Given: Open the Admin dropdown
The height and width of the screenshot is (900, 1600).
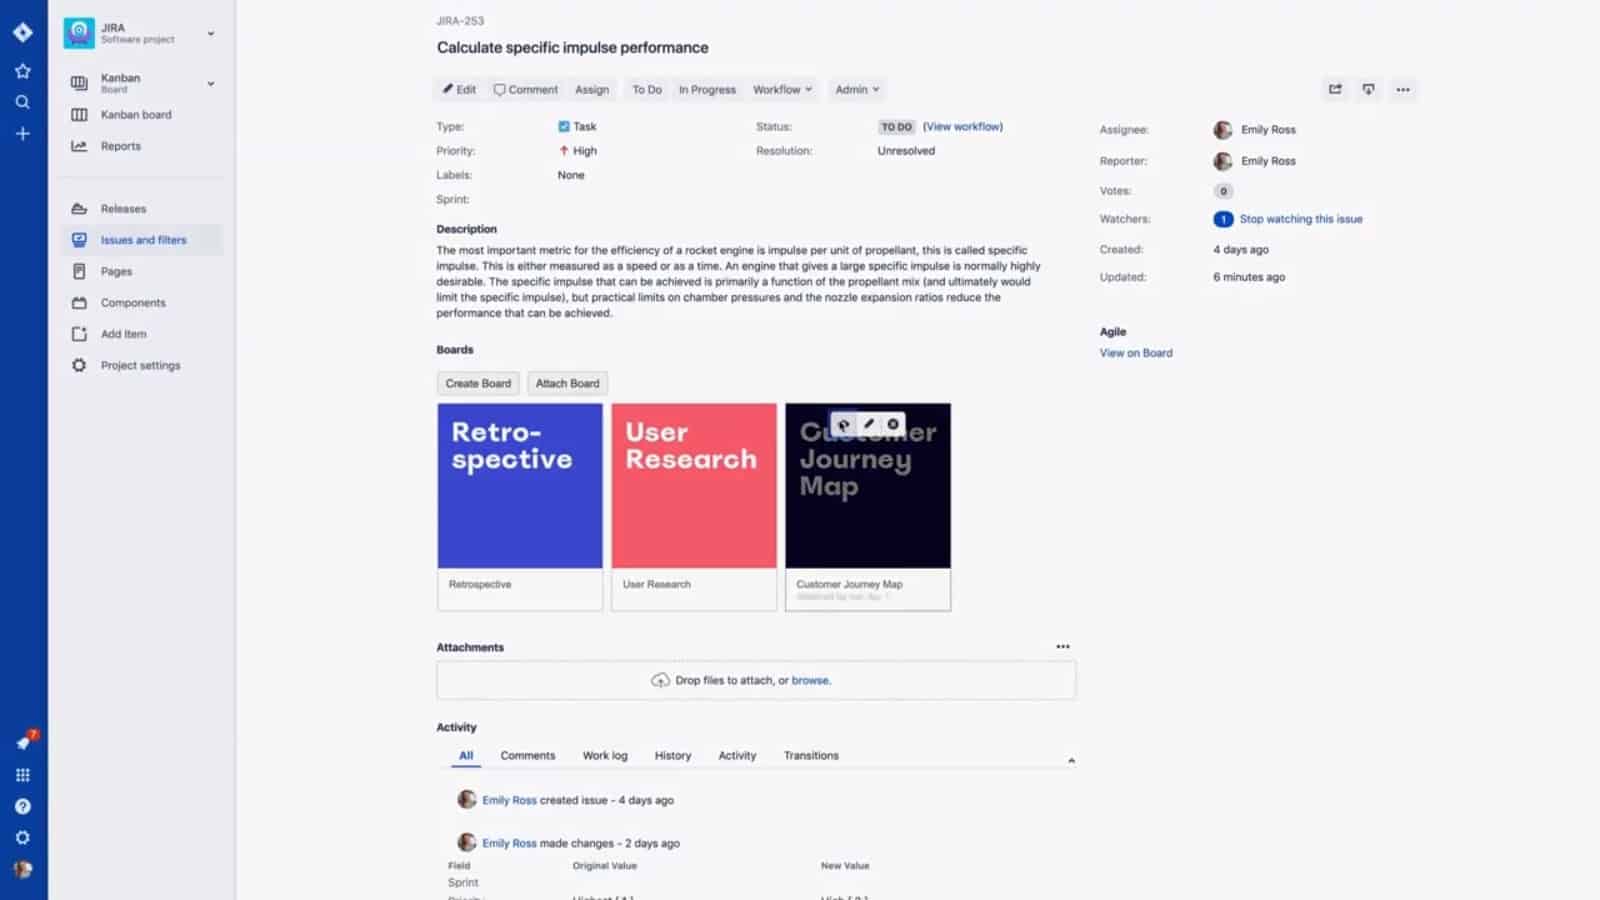Looking at the screenshot, I should click(x=855, y=89).
